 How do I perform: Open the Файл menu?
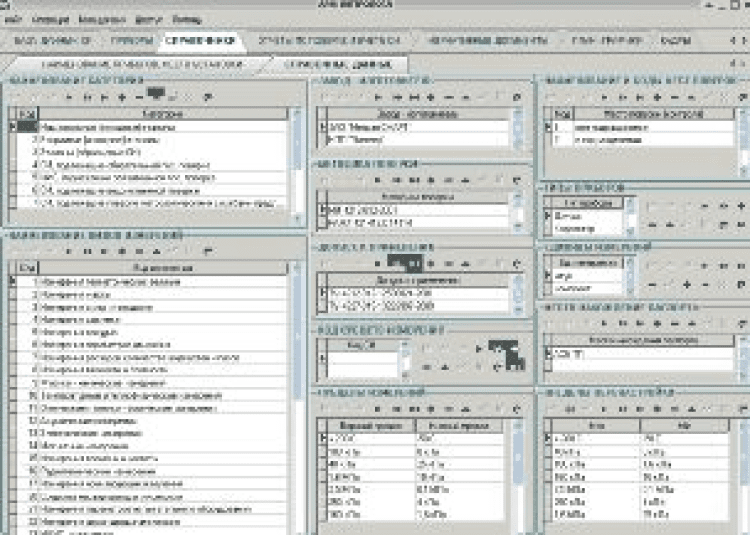[x=9, y=19]
